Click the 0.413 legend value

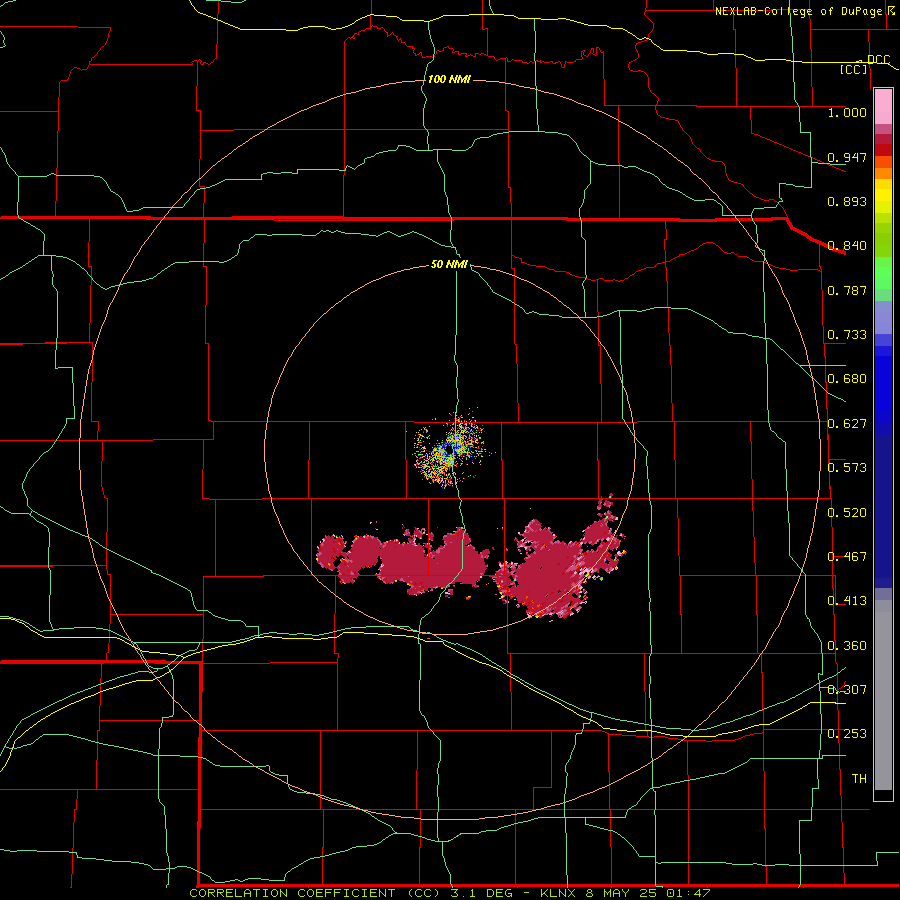[x=847, y=601]
